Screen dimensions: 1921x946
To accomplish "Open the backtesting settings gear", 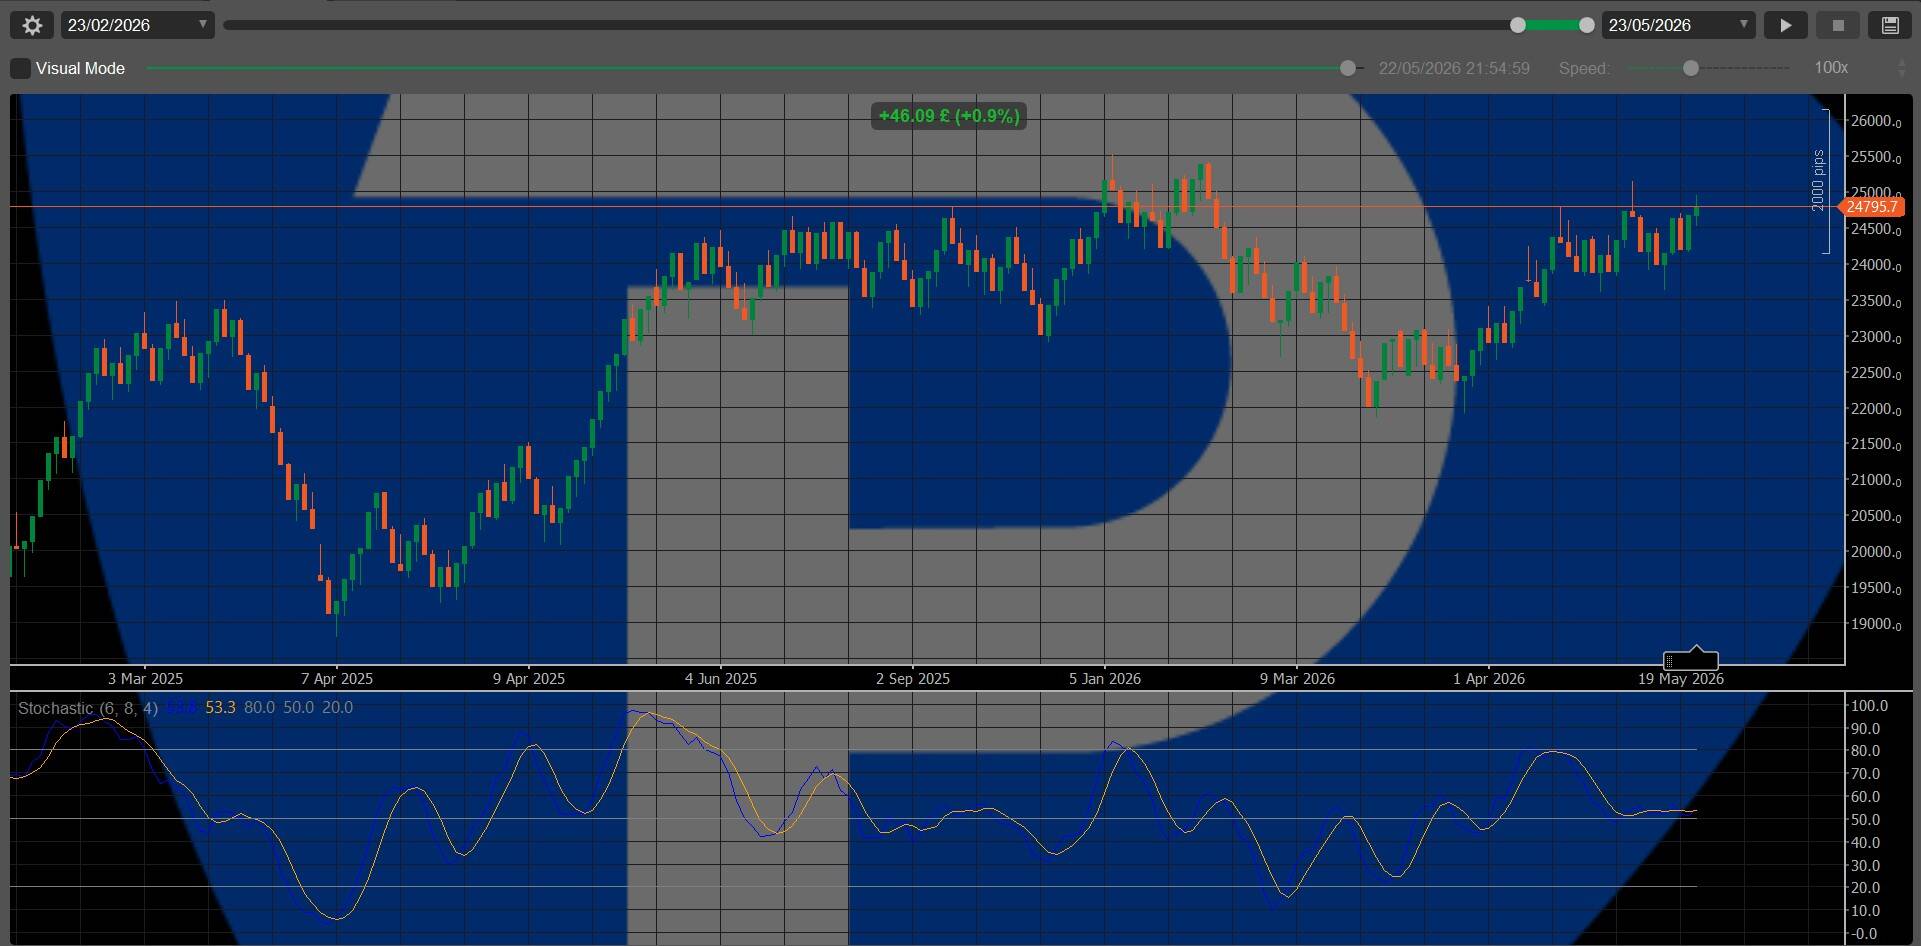I will pyautogui.click(x=32, y=25).
